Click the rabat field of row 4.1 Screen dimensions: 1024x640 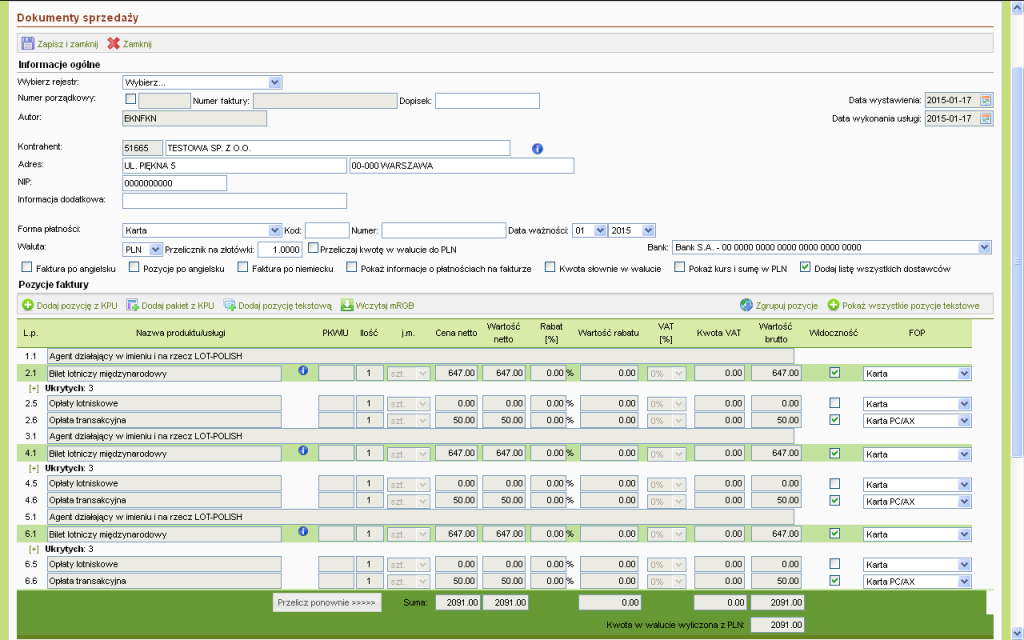(x=548, y=453)
